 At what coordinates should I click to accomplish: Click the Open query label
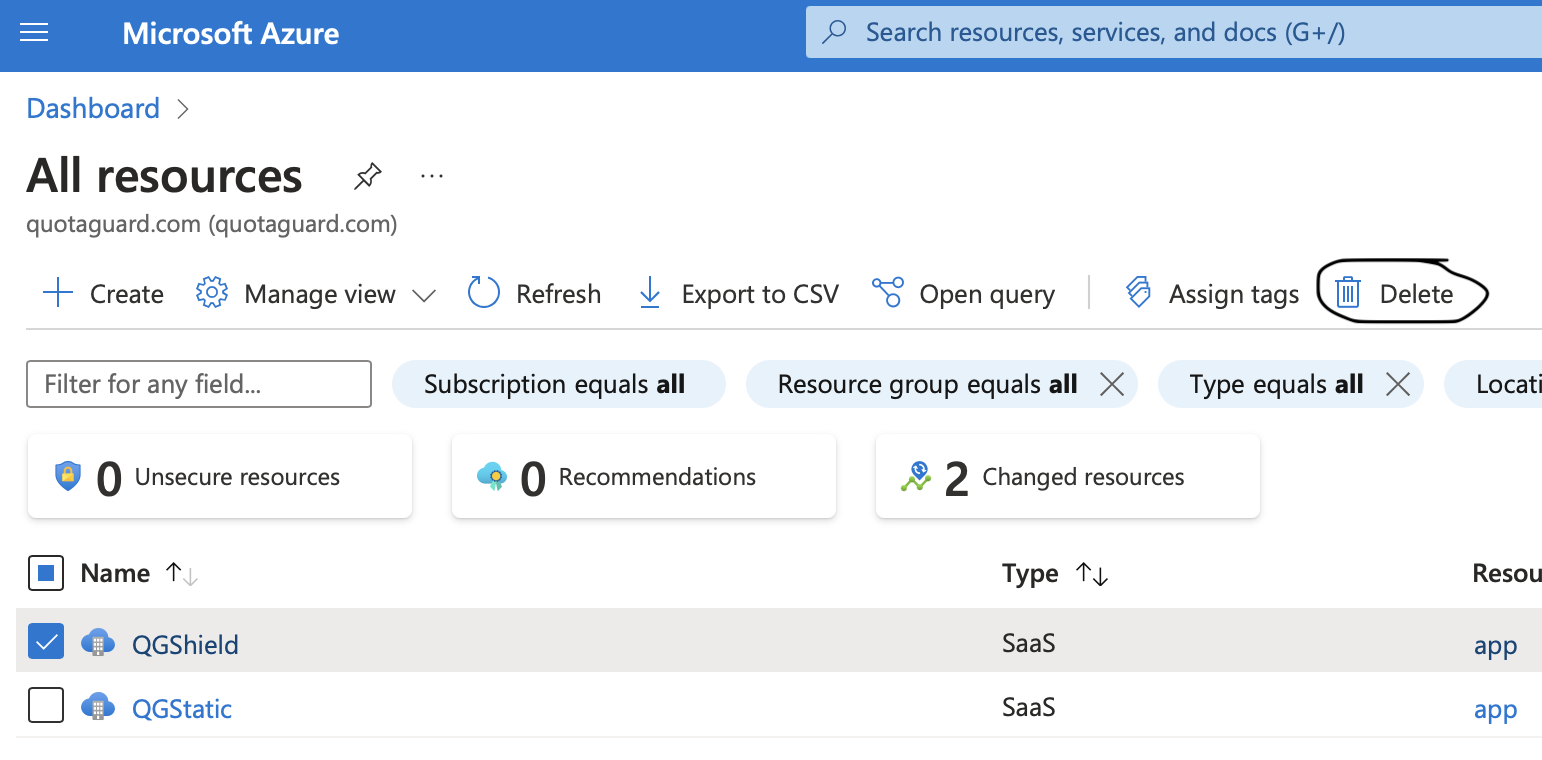(987, 294)
